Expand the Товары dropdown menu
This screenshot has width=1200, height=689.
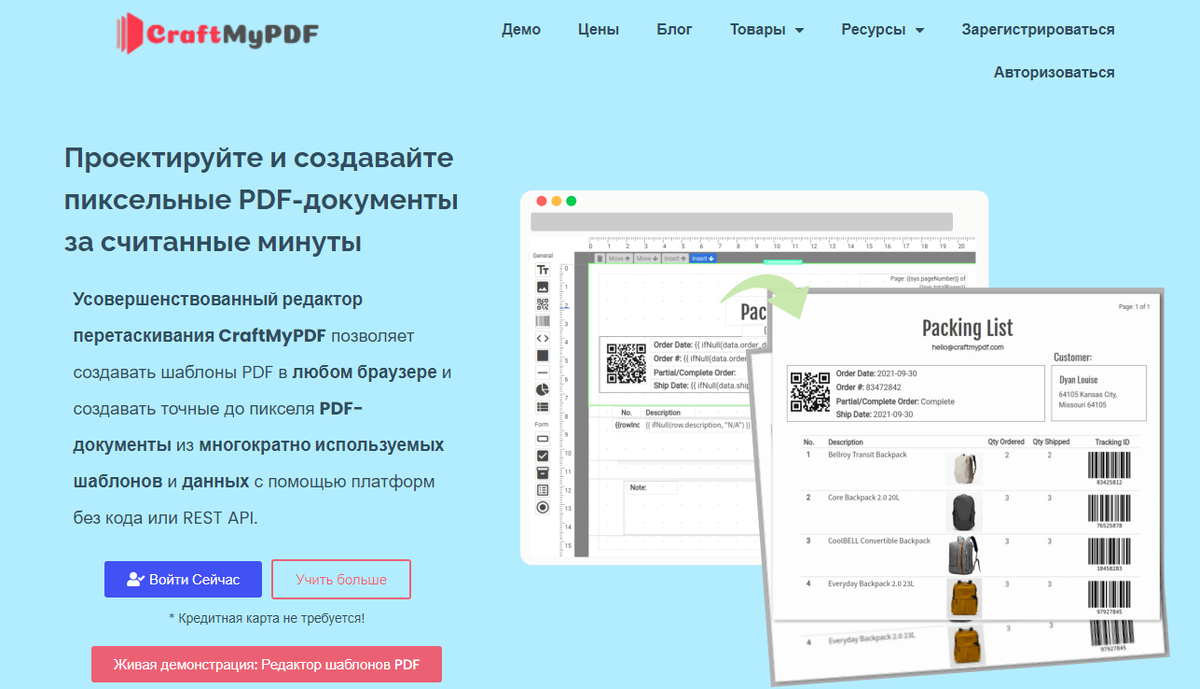(766, 30)
